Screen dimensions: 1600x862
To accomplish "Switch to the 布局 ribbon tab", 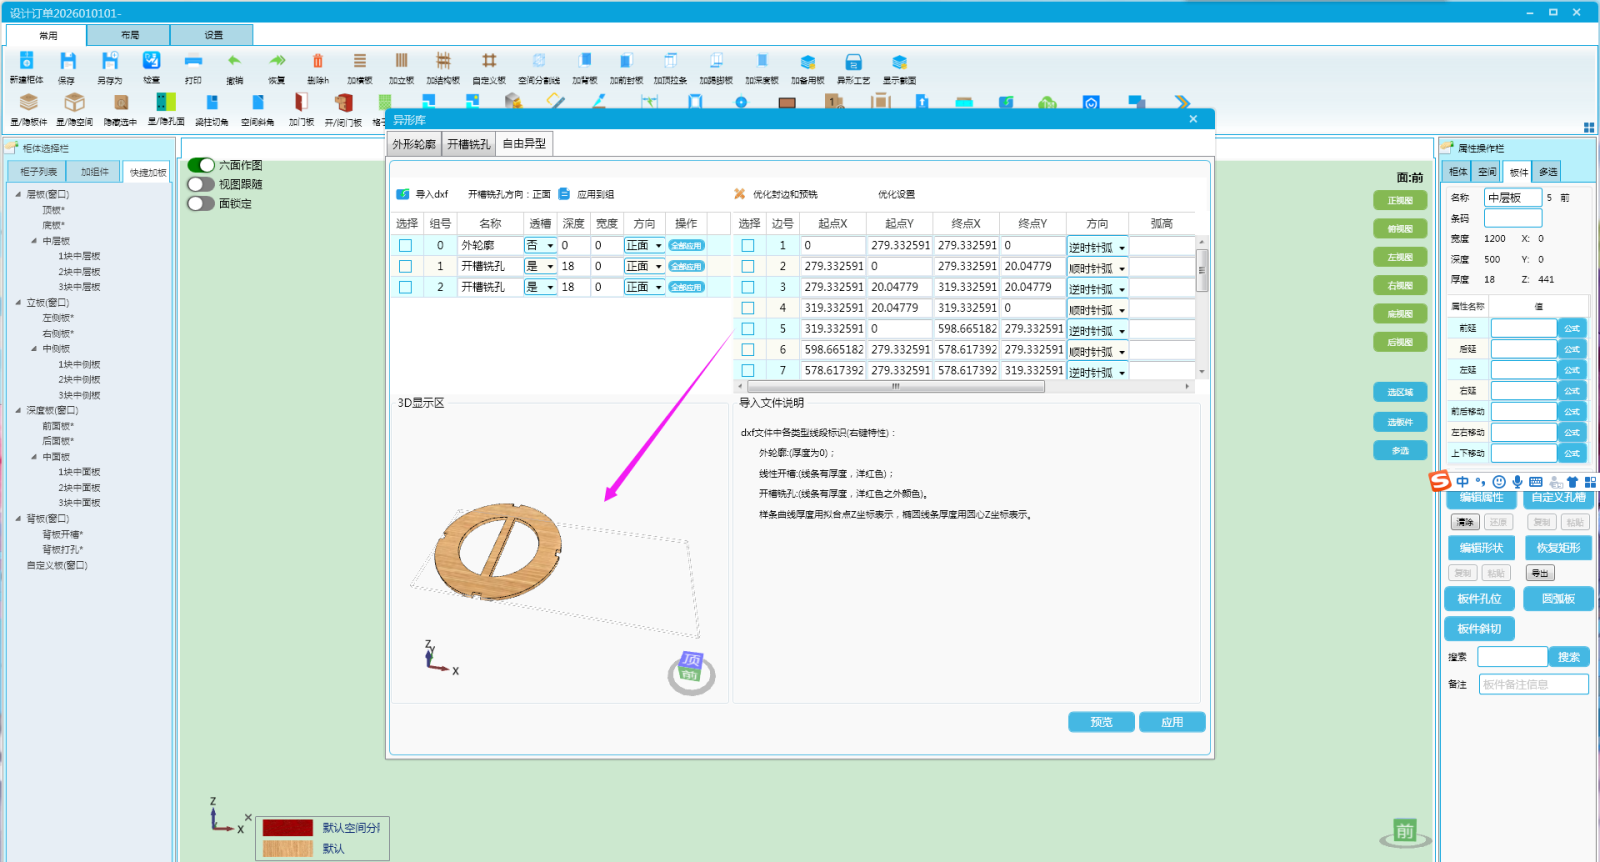I will click(x=129, y=35).
